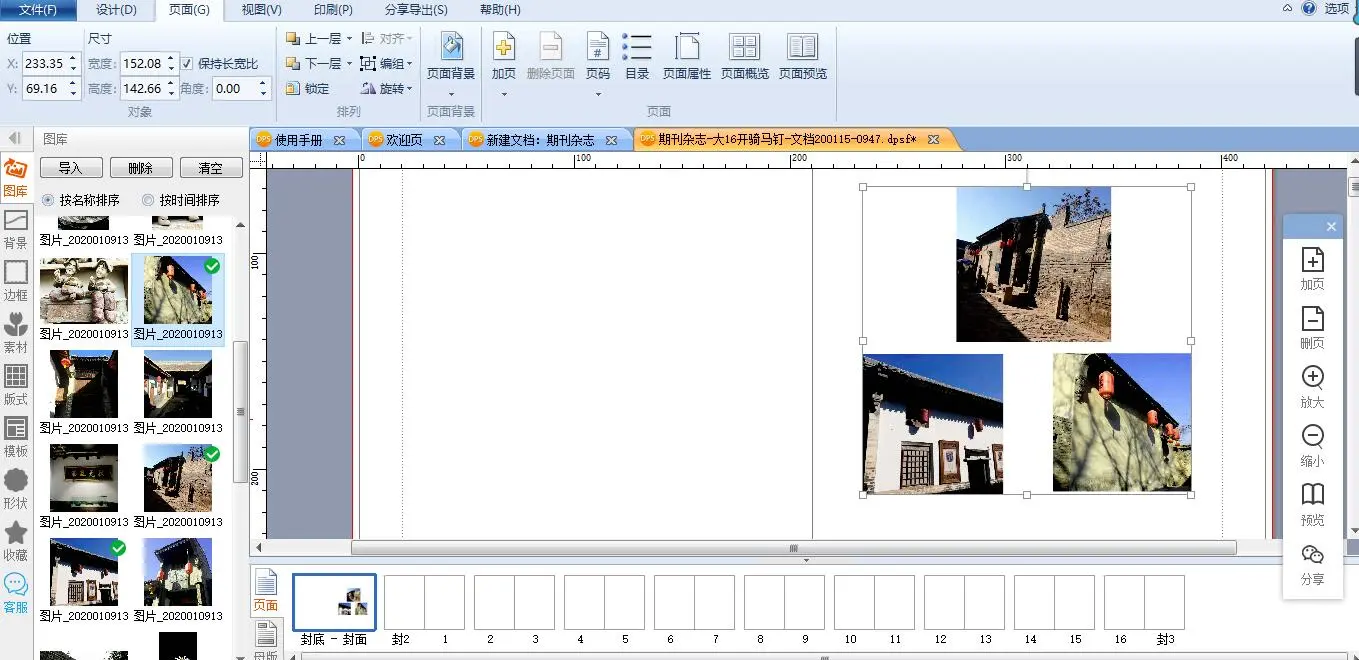The height and width of the screenshot is (660, 1359).
Task: Select 按名称排序 sort by name option
Action: (48, 200)
